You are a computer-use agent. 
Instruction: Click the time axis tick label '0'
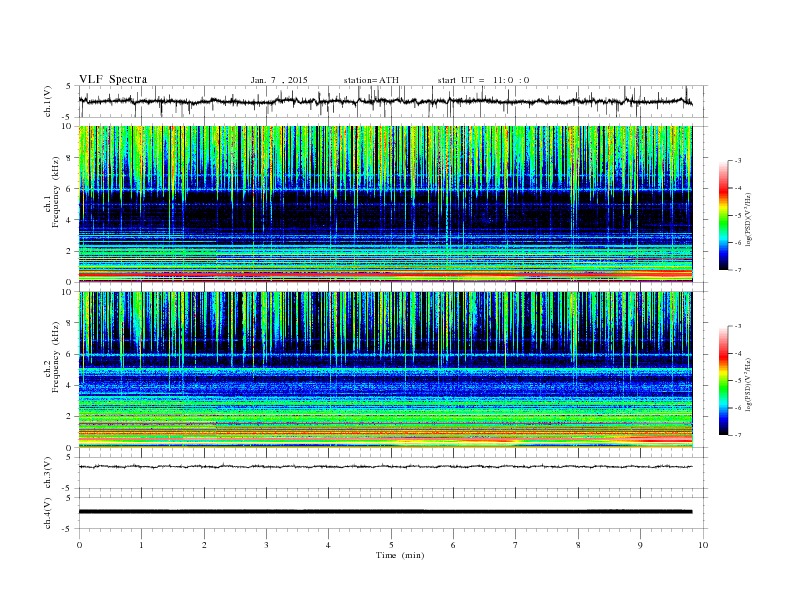coord(79,545)
